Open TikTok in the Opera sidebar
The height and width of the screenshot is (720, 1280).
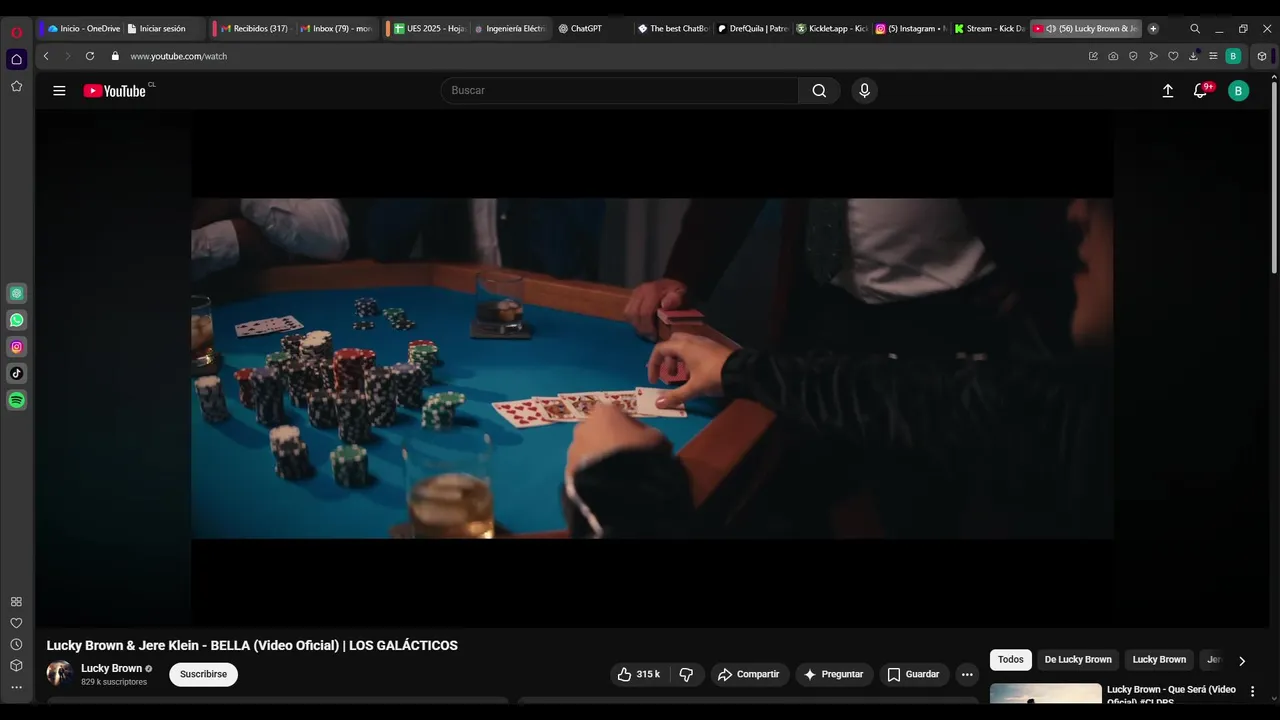click(16, 373)
